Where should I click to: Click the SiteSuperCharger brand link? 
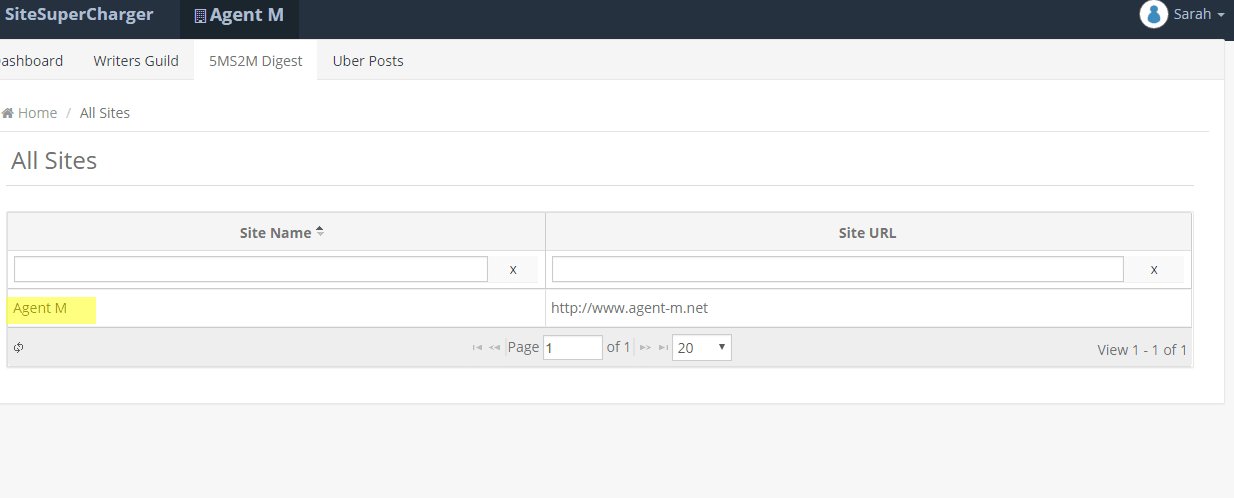[x=79, y=15]
